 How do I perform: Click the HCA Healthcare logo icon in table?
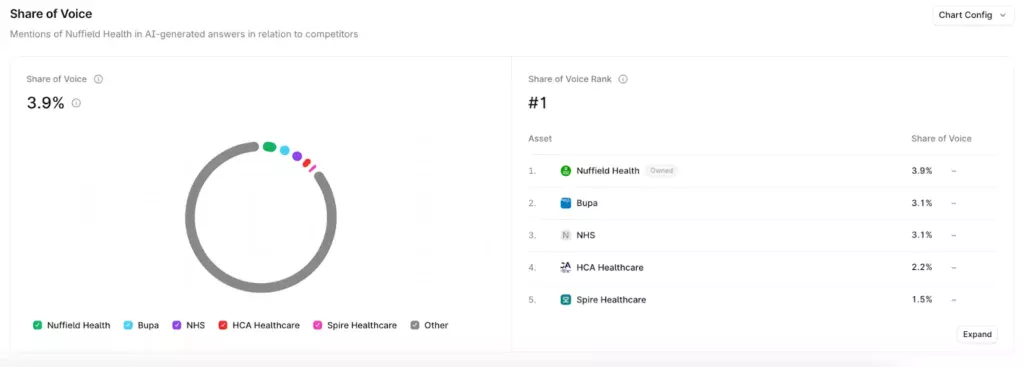(566, 267)
